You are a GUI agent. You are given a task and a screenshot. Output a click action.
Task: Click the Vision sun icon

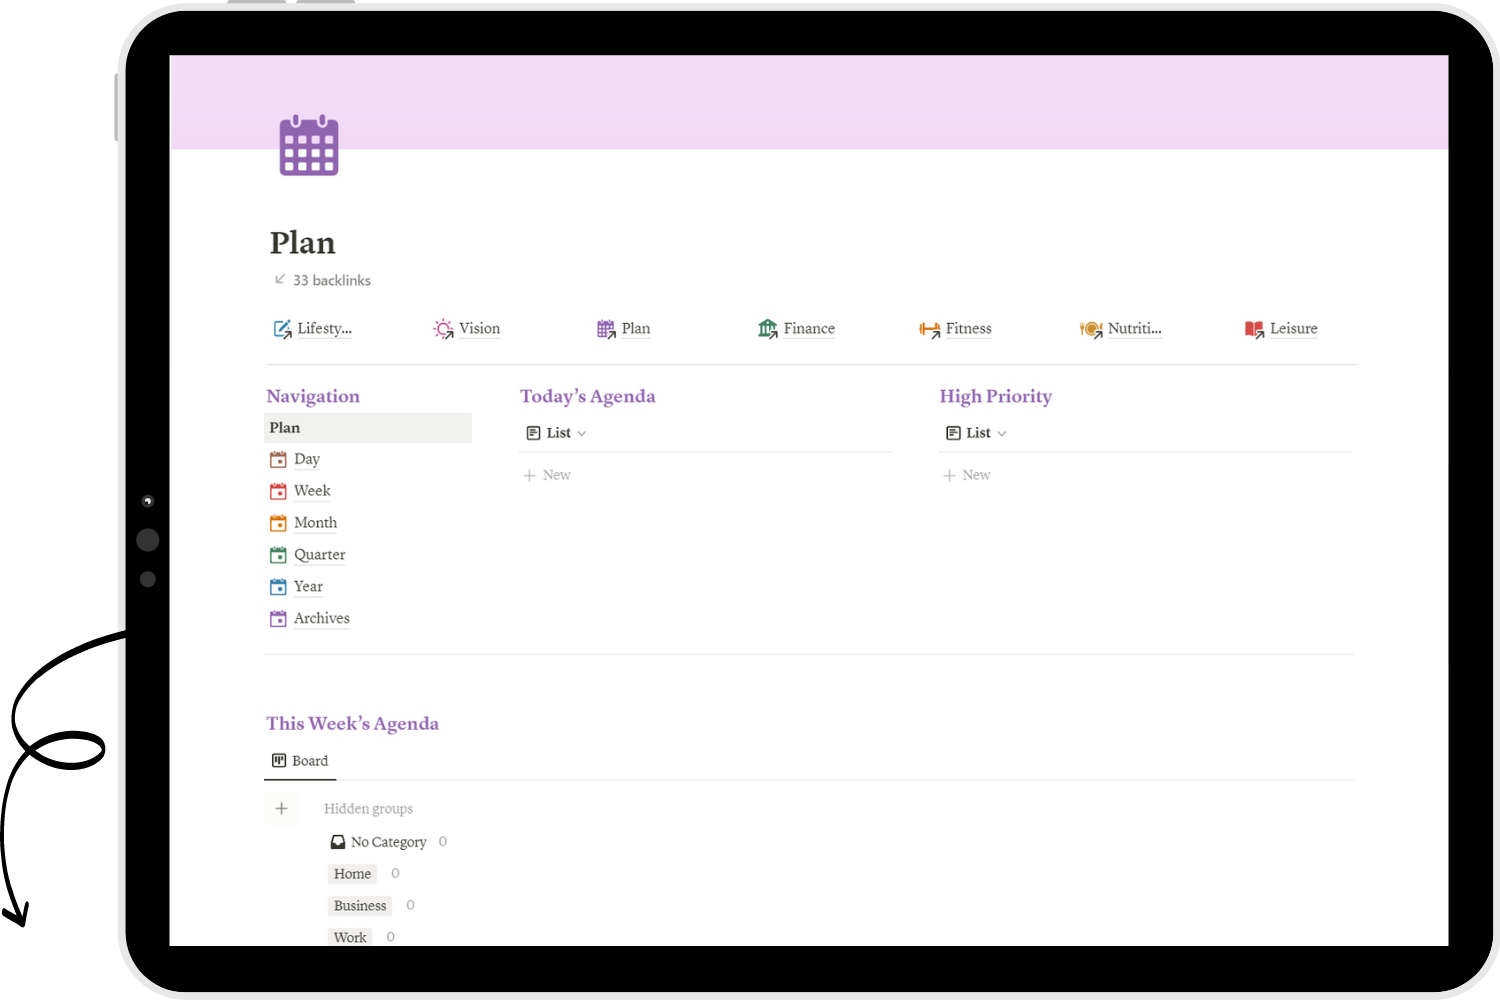point(443,329)
